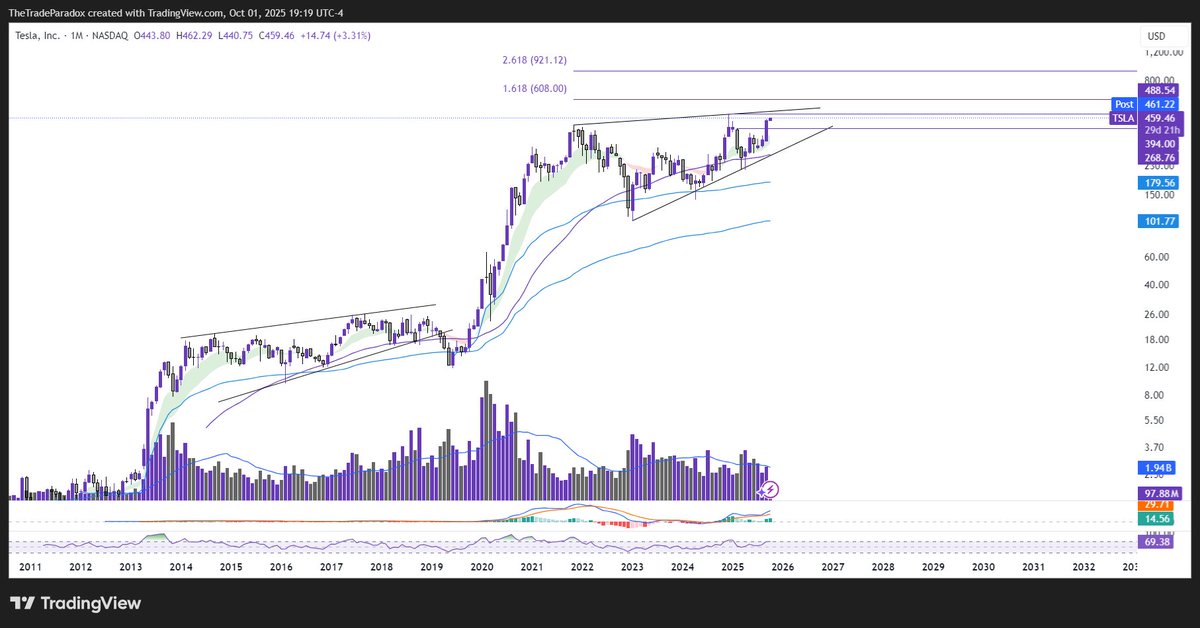This screenshot has width=1200, height=628.
Task: Select the 1.618 (608.00) Fibonacci label
Action: point(535,89)
